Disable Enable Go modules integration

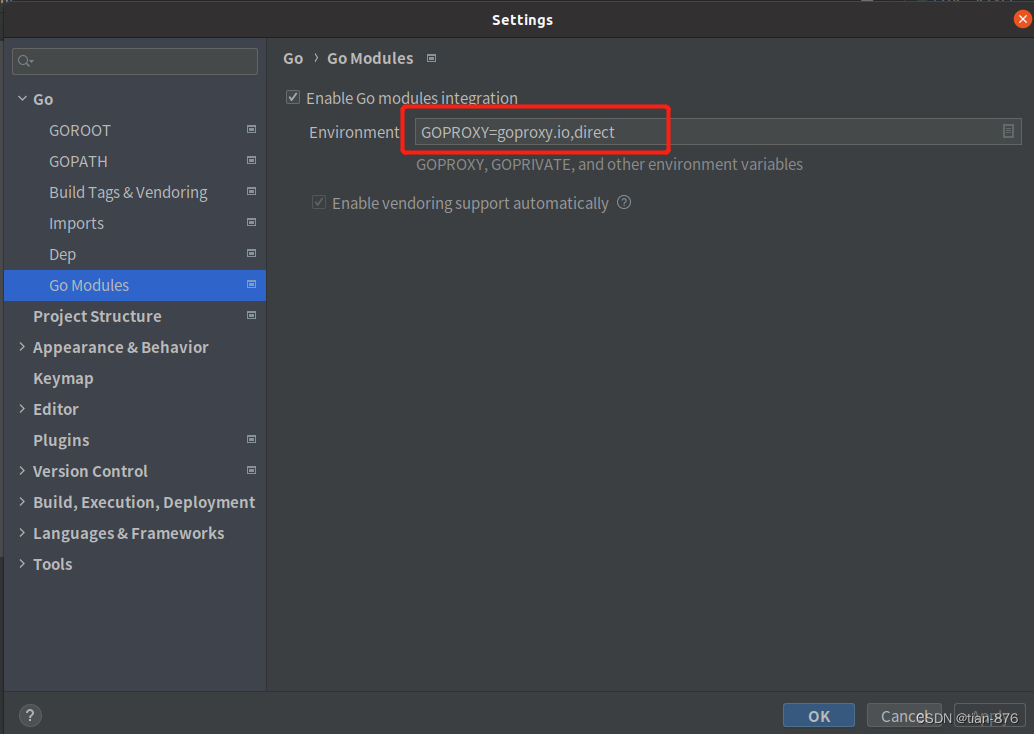point(293,97)
